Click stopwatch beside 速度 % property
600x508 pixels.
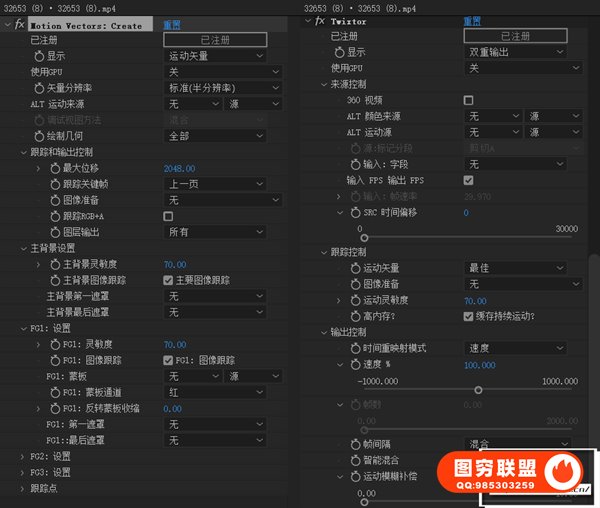[354, 364]
